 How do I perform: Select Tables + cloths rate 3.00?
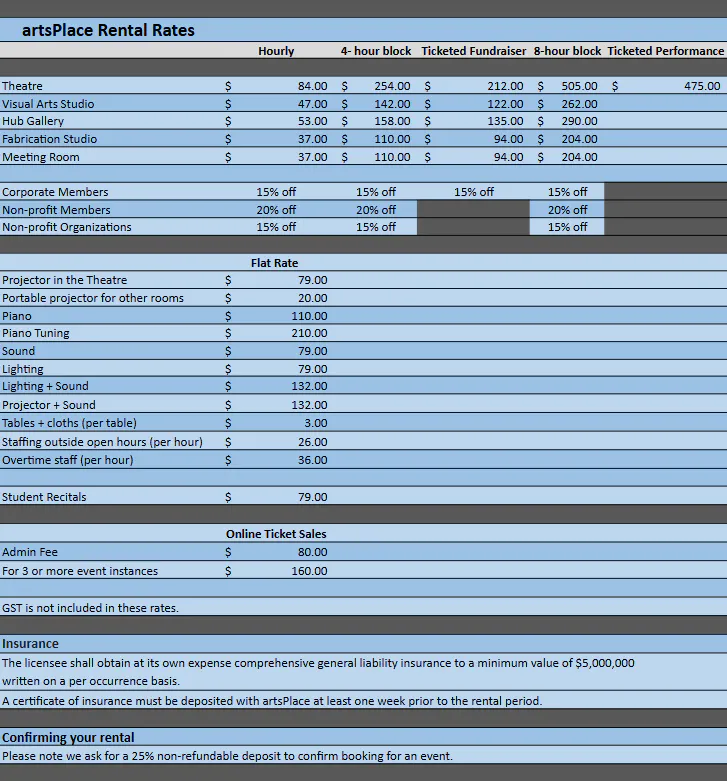tap(316, 423)
